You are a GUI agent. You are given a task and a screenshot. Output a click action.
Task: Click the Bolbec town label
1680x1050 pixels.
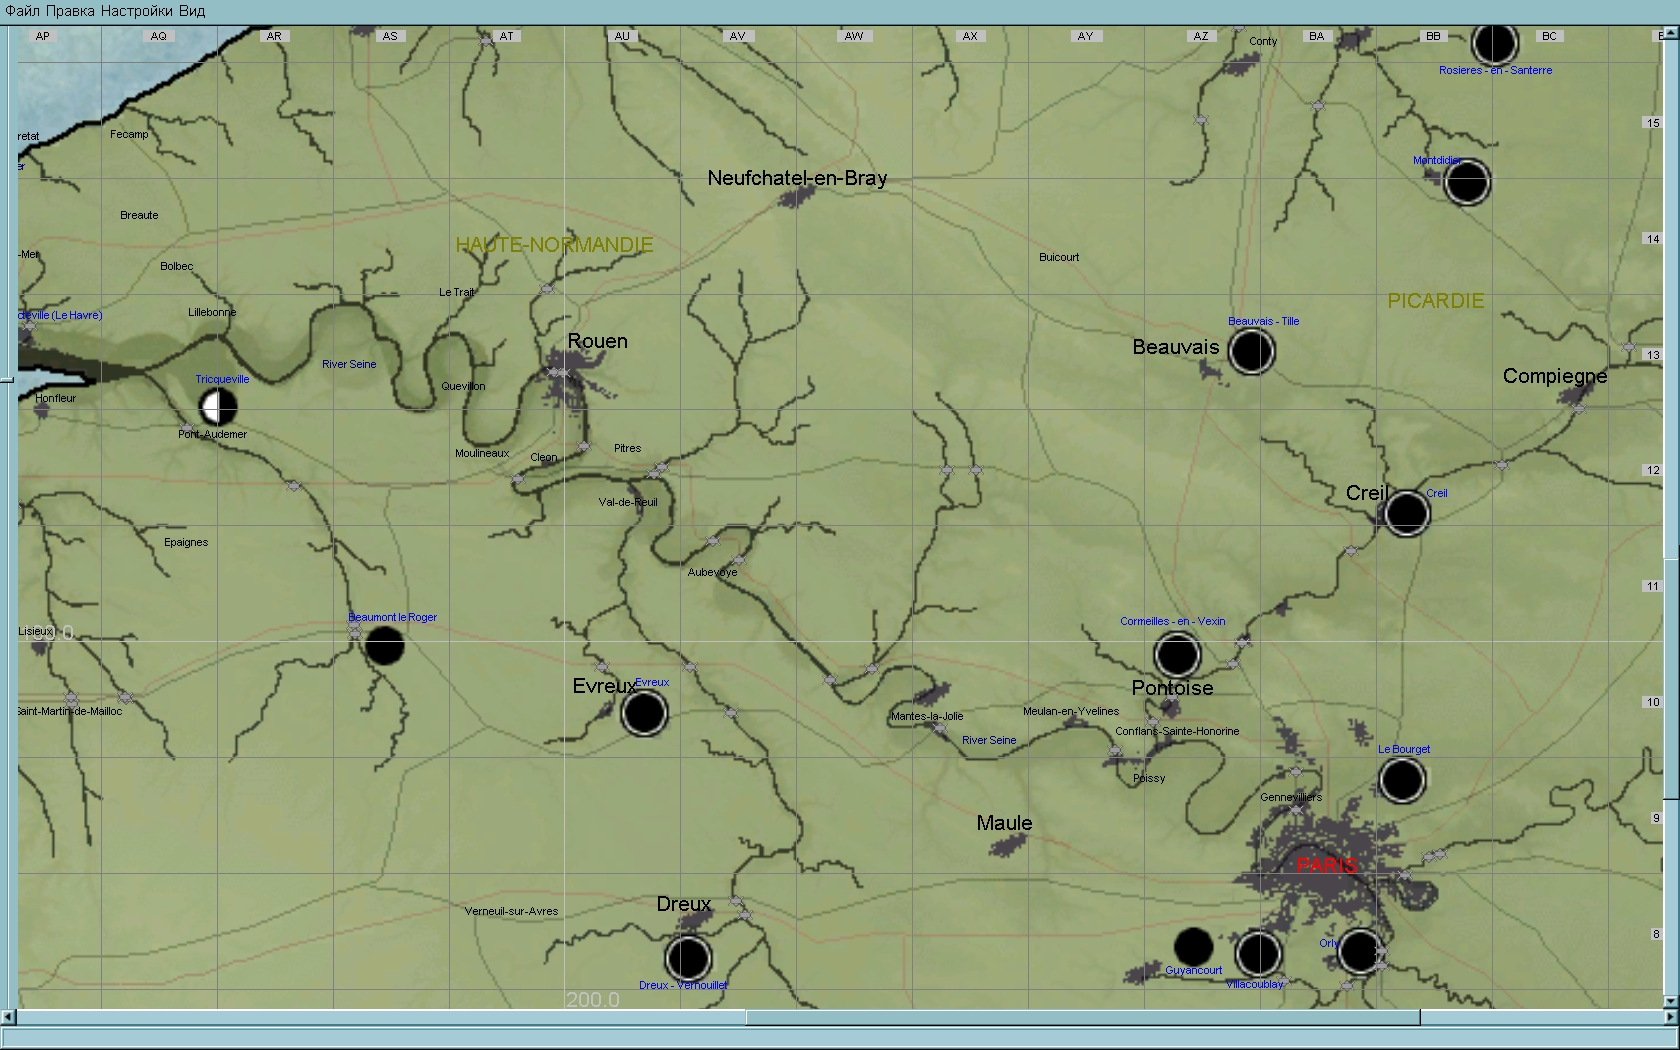(177, 266)
